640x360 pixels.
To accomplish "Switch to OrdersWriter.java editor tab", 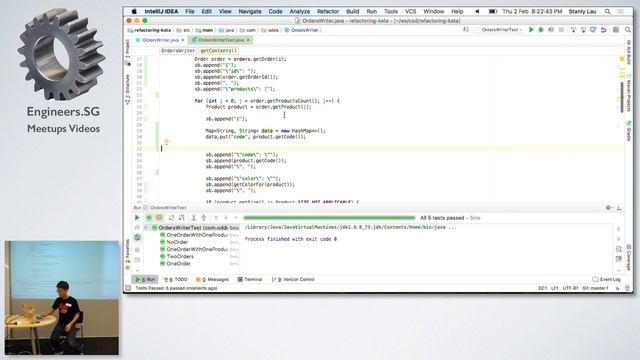I will (160, 40).
